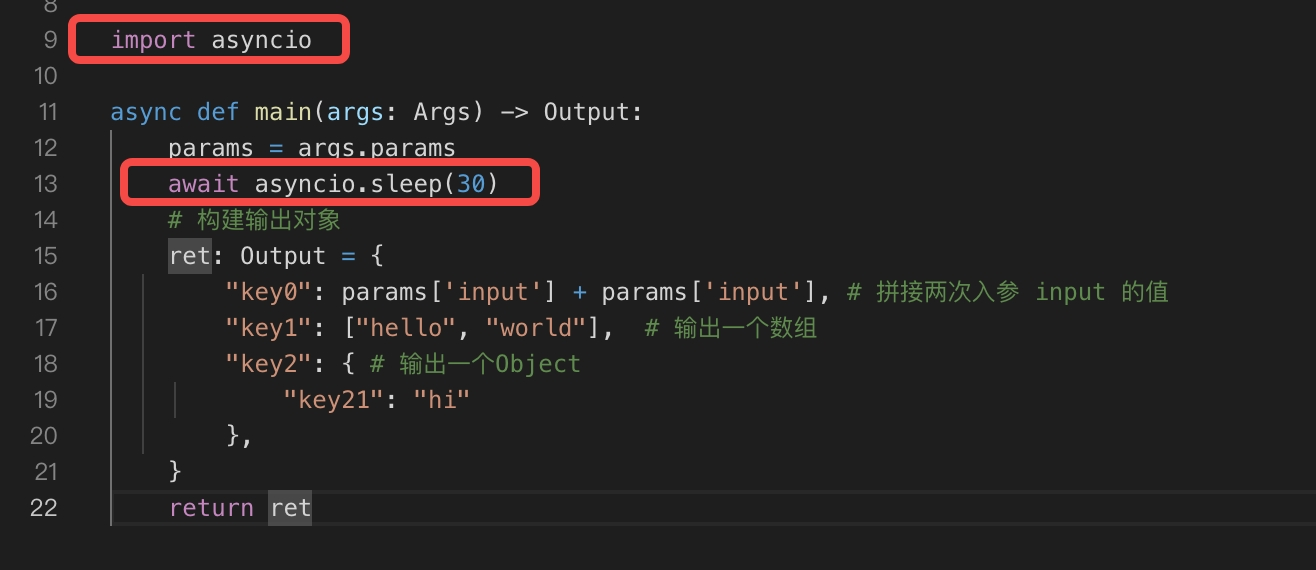Click the "key21" nested key
The height and width of the screenshot is (570, 1316).
(334, 400)
